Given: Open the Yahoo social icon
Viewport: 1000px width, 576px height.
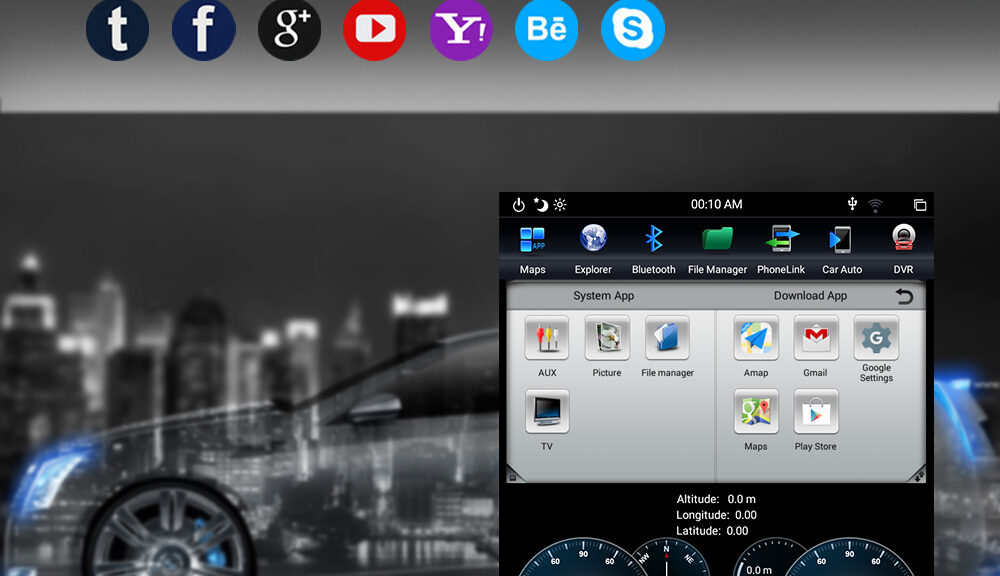Looking at the screenshot, I should point(461,29).
